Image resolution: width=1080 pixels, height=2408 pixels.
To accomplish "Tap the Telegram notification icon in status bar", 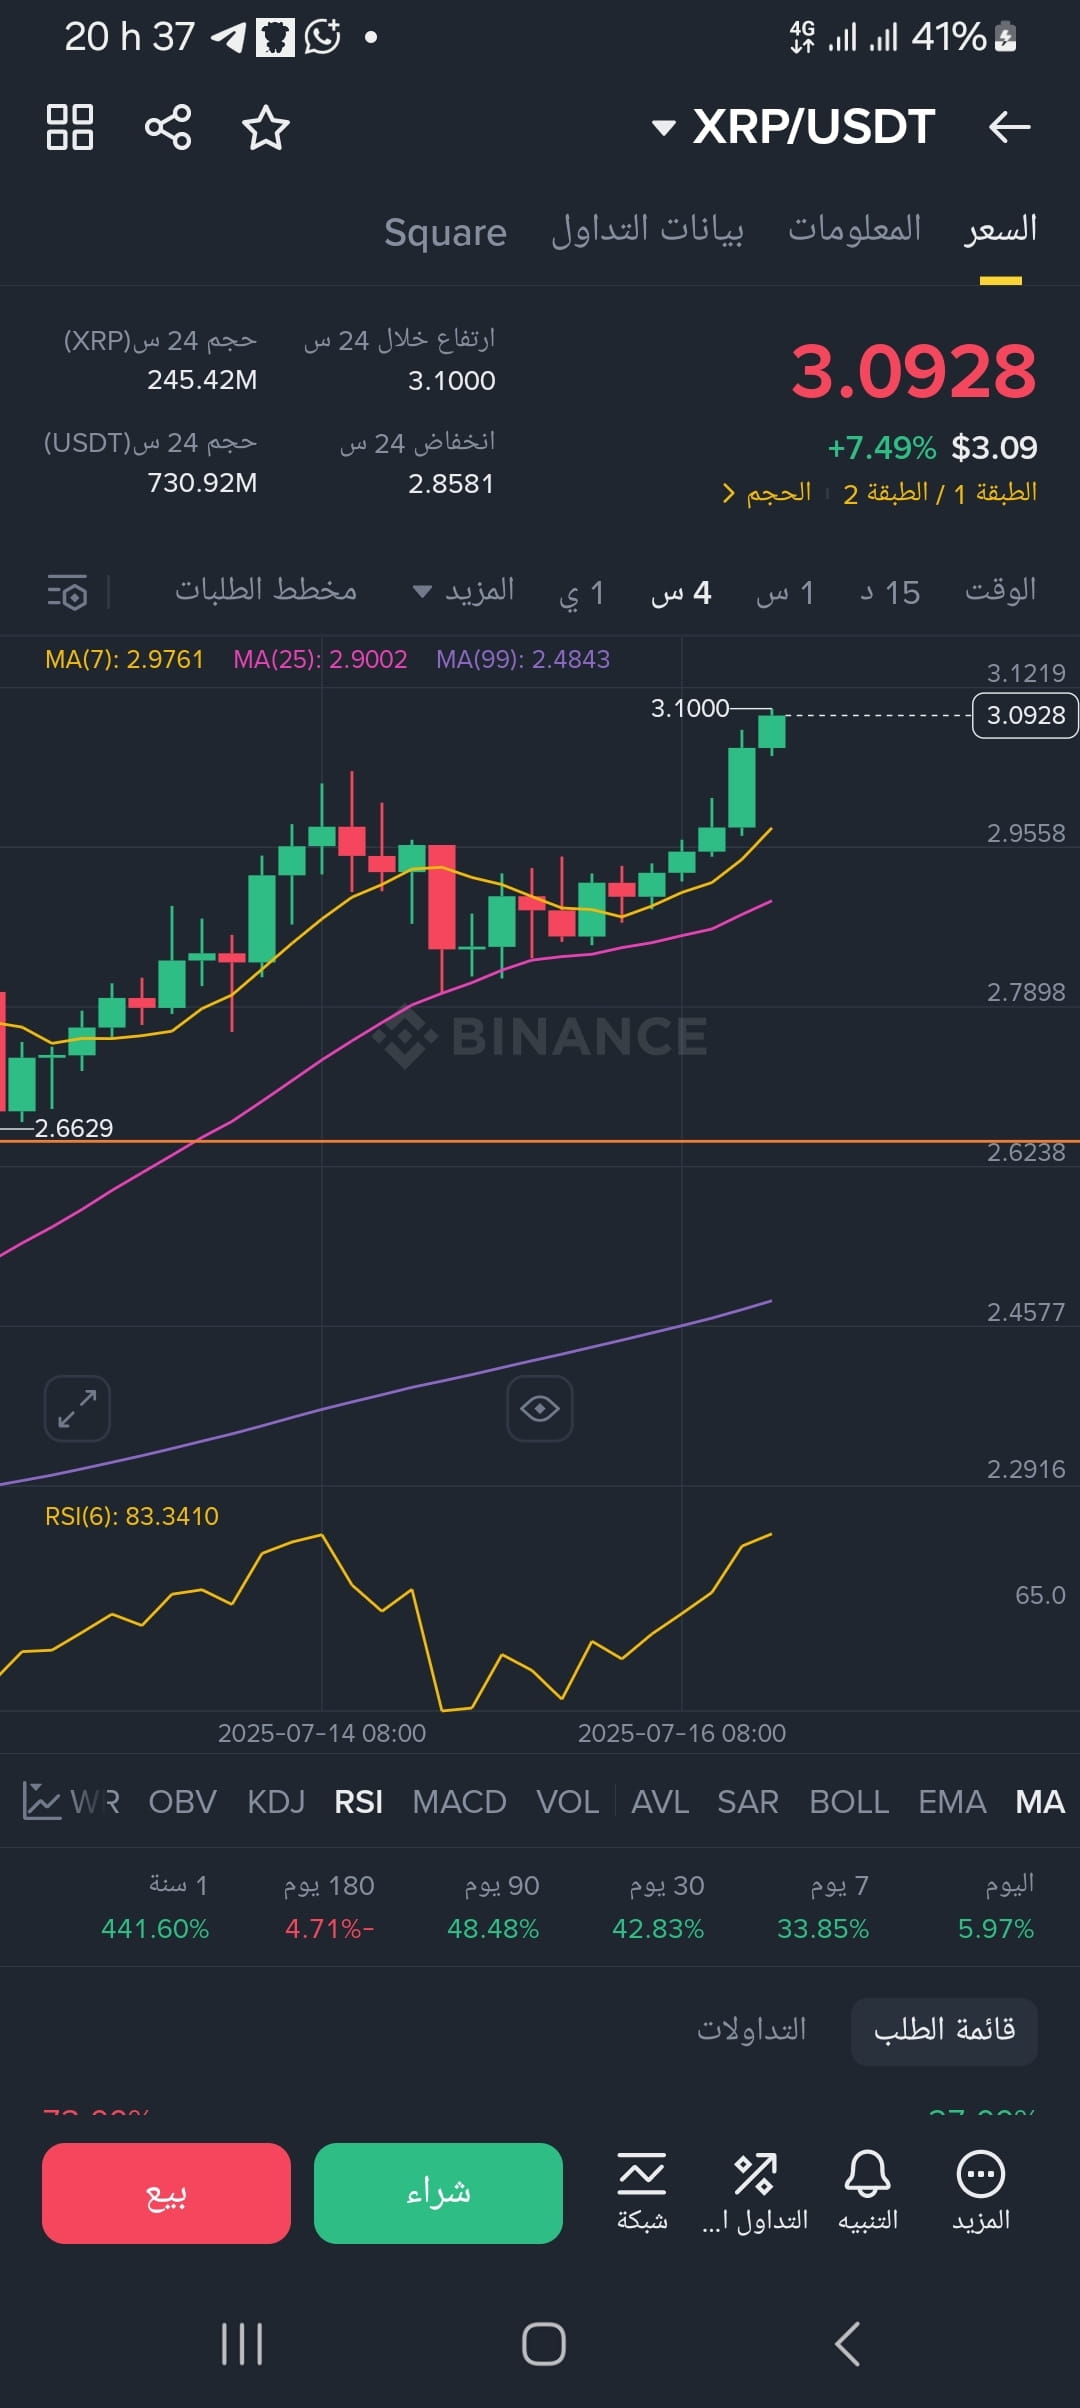I will 228,38.
